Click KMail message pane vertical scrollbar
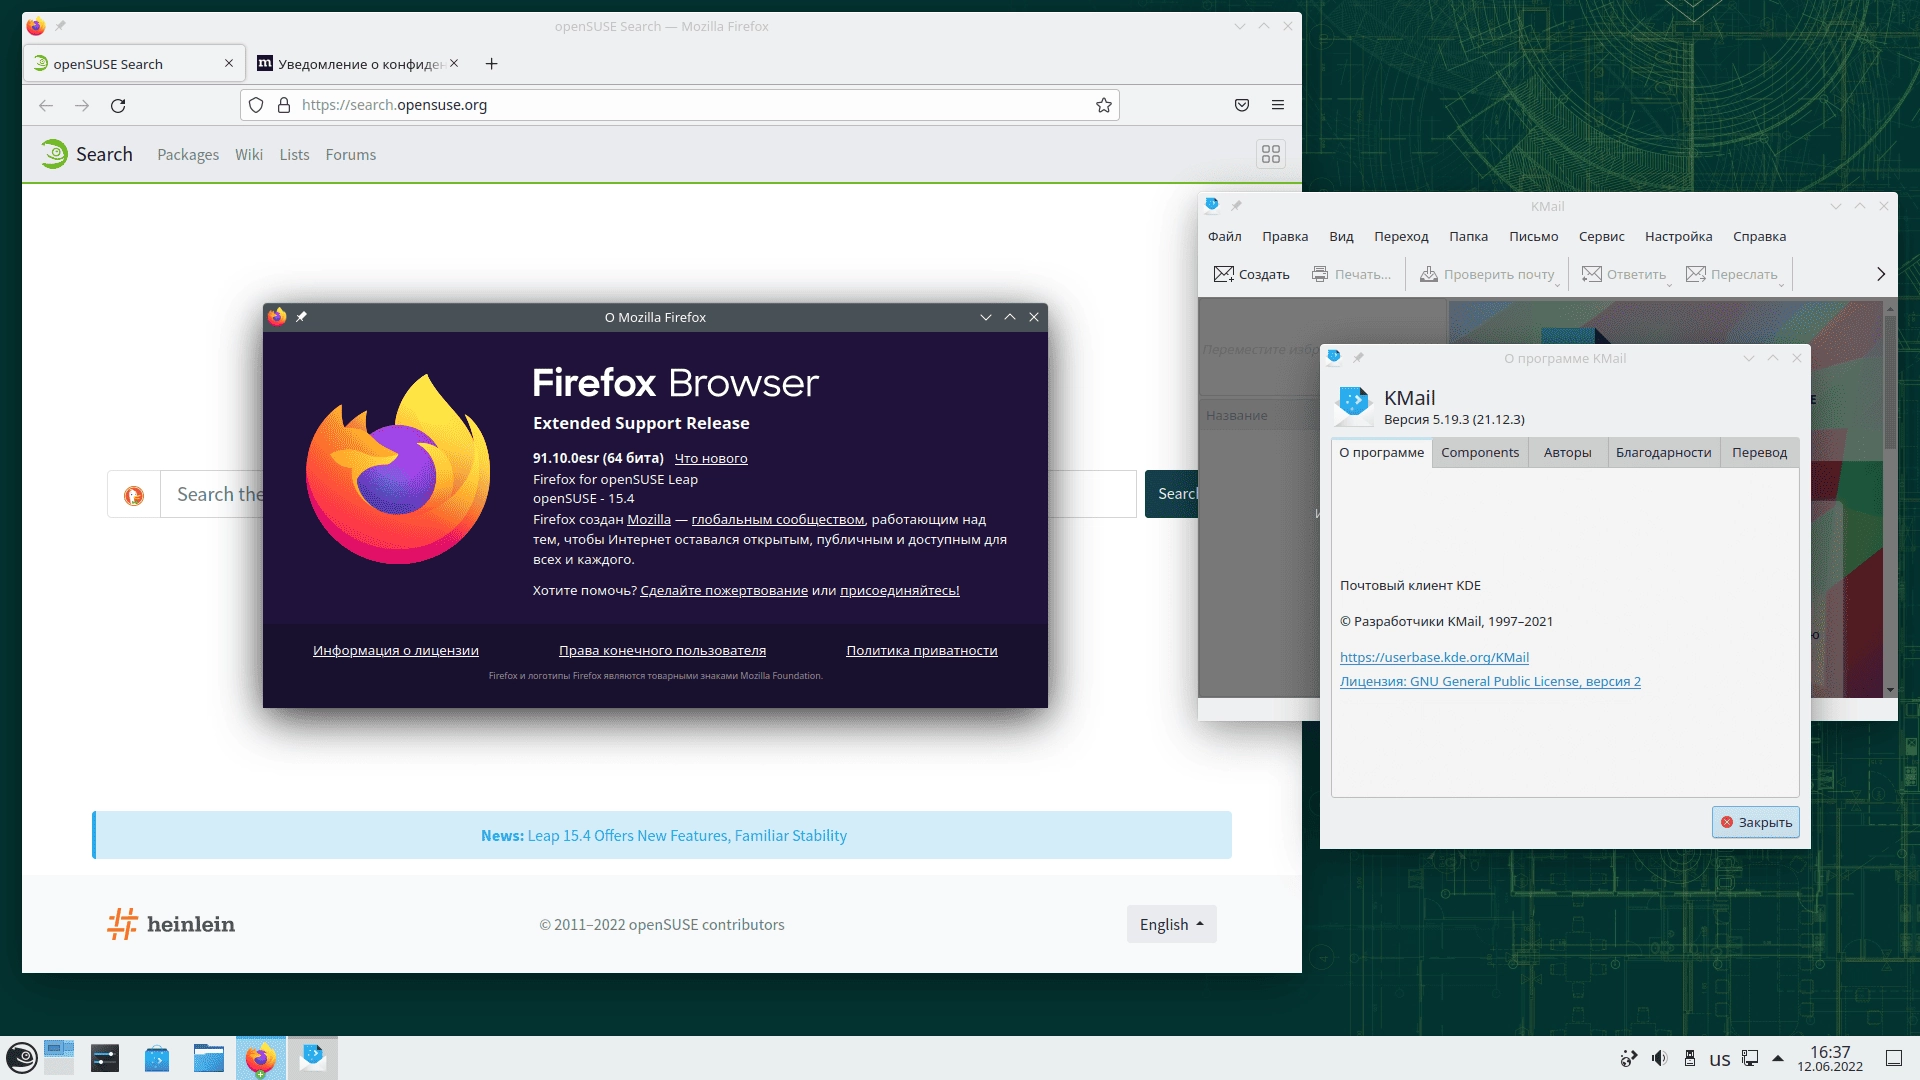This screenshot has height=1080, width=1920. [x=1889, y=500]
